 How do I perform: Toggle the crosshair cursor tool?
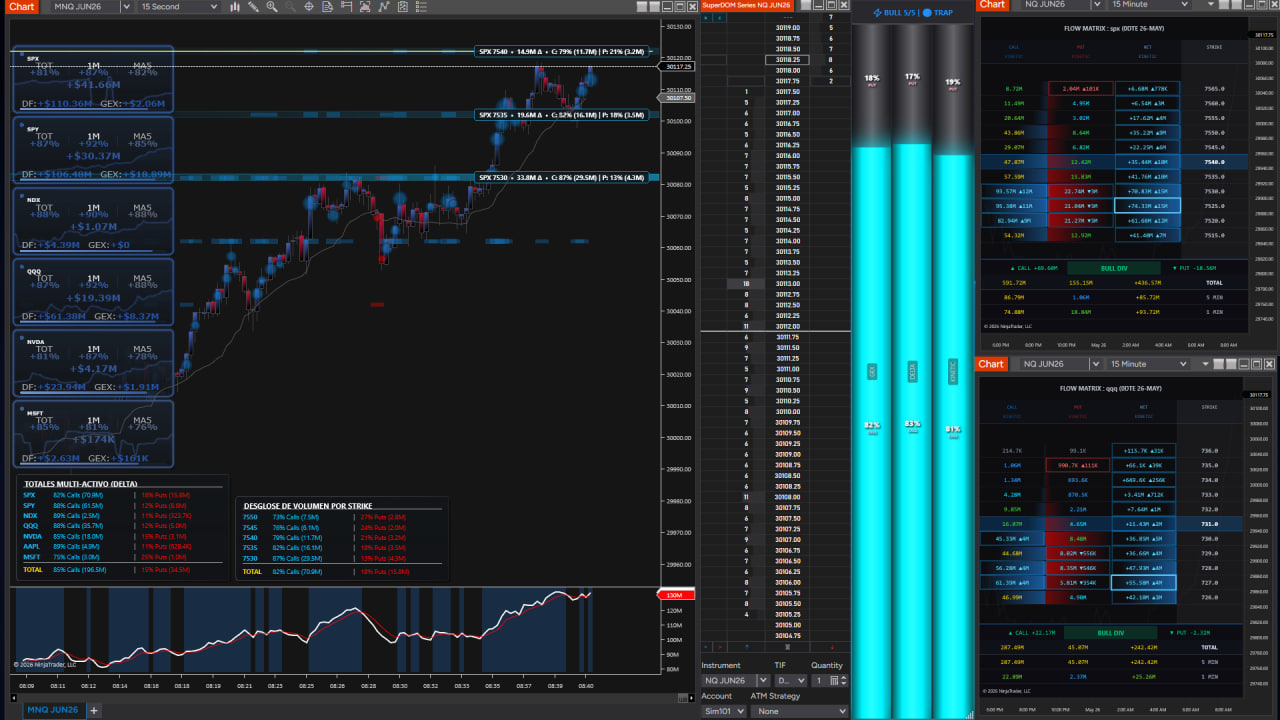coord(309,7)
